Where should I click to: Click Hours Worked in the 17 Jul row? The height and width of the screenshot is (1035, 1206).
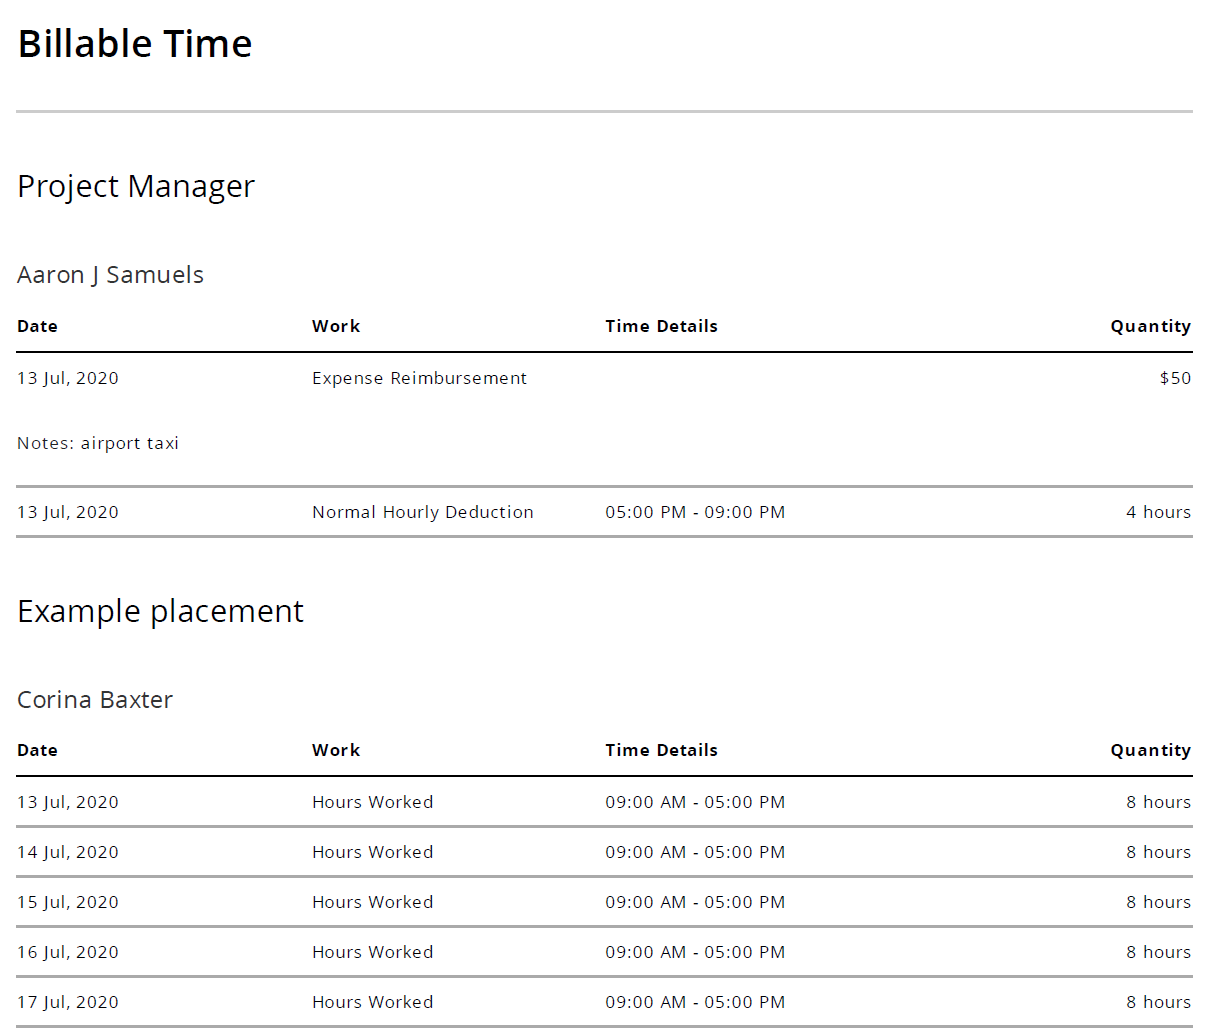click(x=372, y=1002)
